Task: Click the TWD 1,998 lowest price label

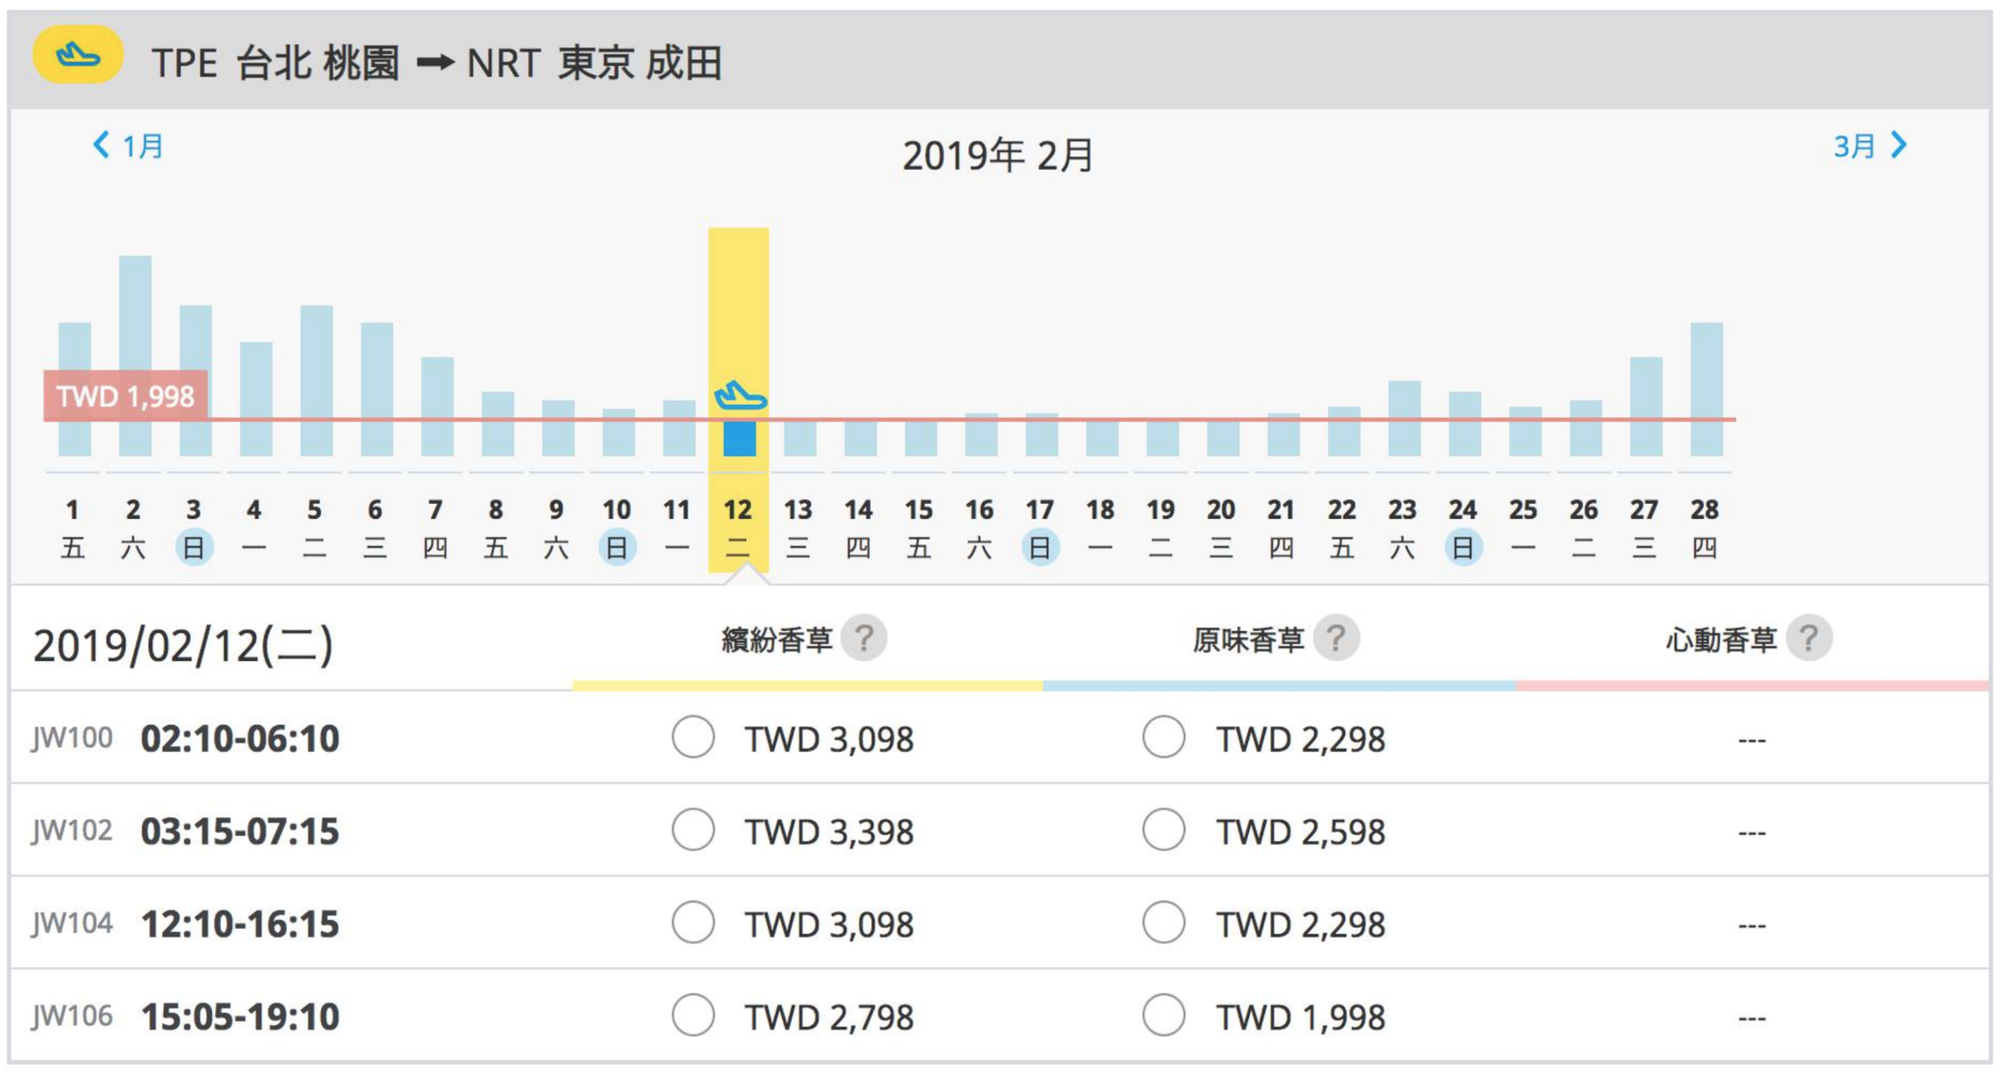Action: 126,397
